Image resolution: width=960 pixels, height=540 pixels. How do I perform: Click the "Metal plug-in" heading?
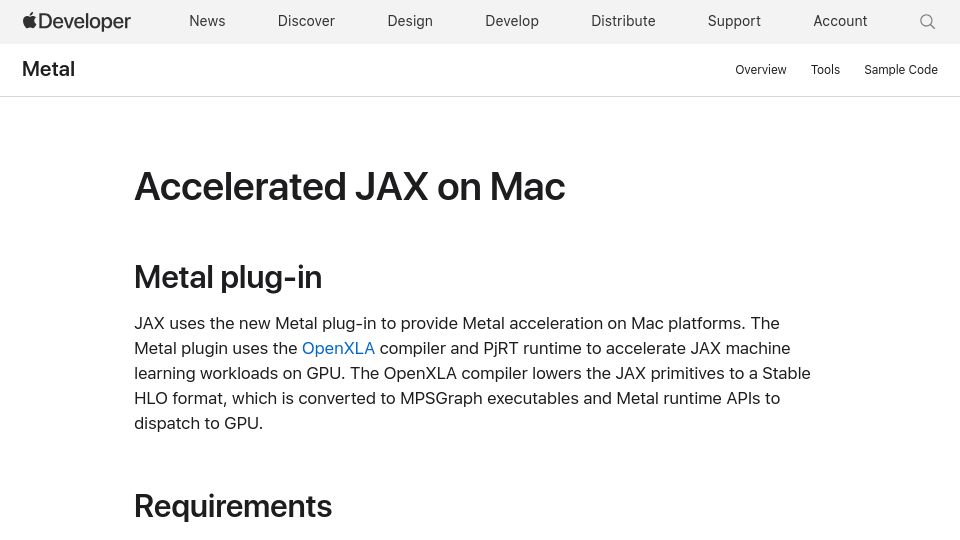click(228, 277)
